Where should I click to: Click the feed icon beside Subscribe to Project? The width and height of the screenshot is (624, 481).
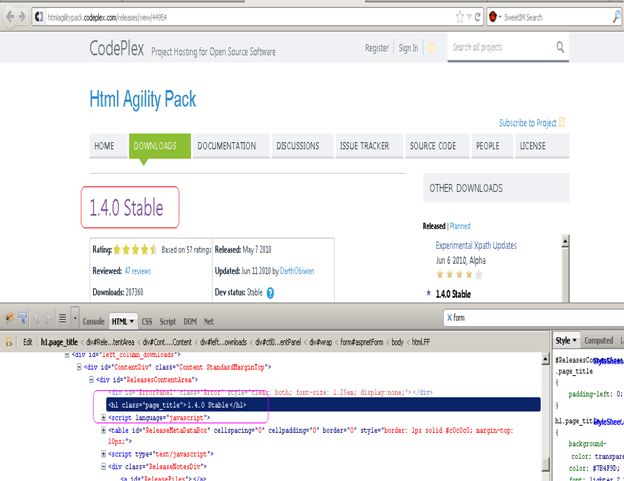(x=562, y=122)
